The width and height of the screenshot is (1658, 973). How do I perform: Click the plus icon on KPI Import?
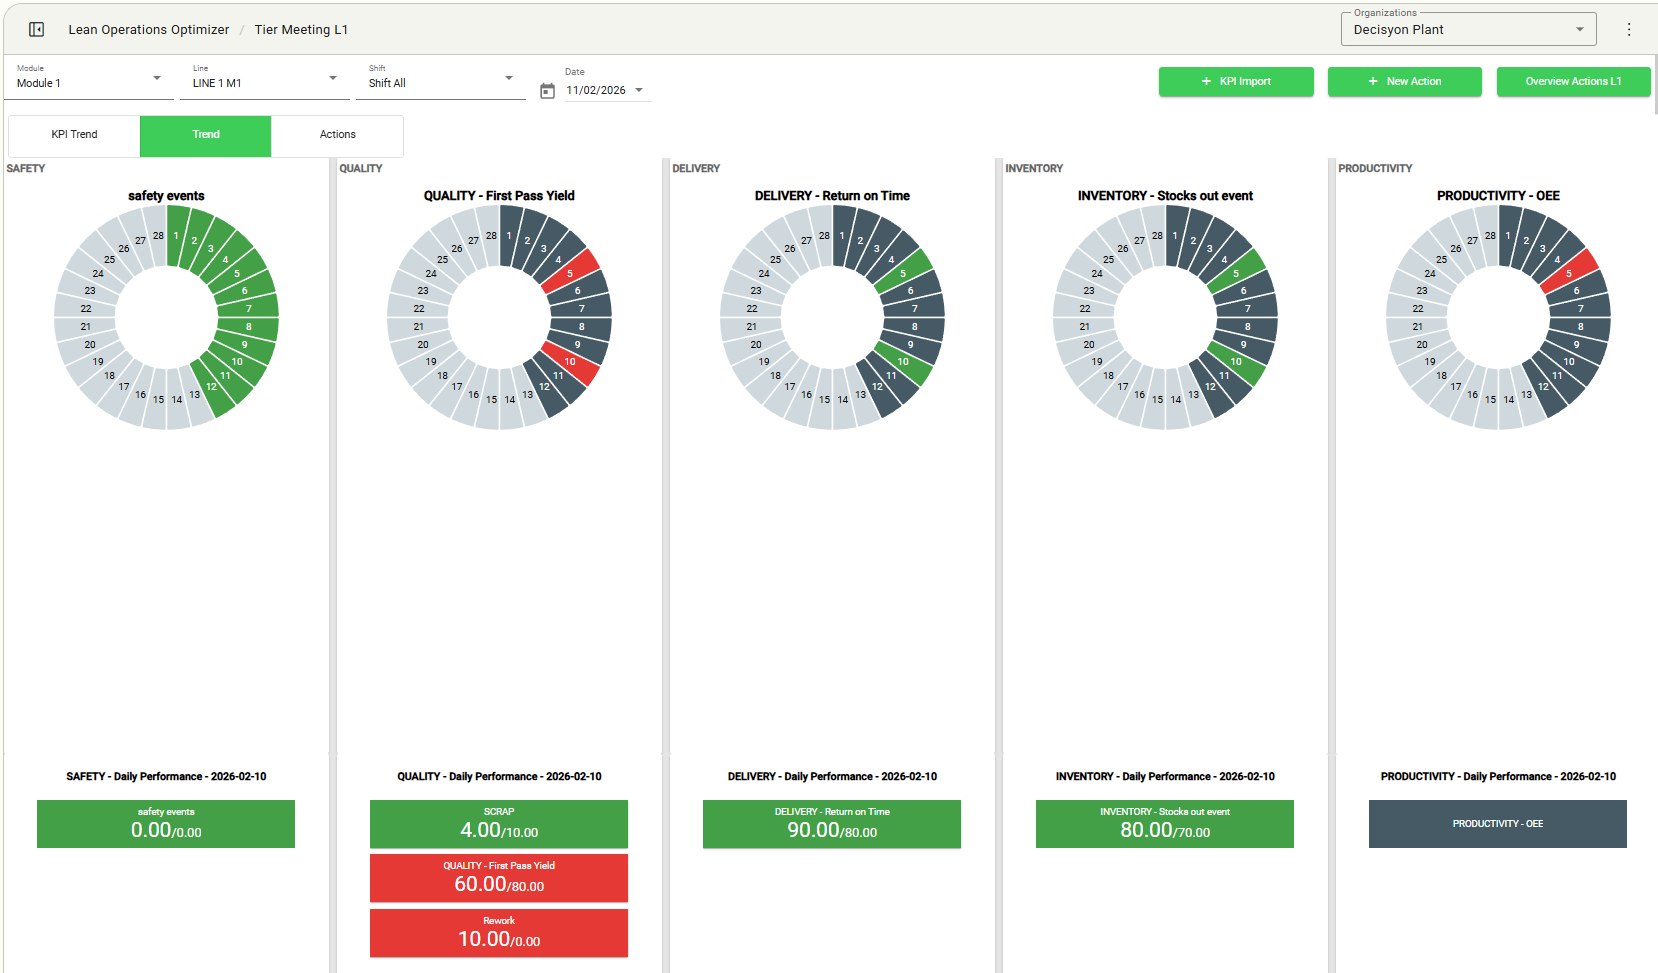1206,82
